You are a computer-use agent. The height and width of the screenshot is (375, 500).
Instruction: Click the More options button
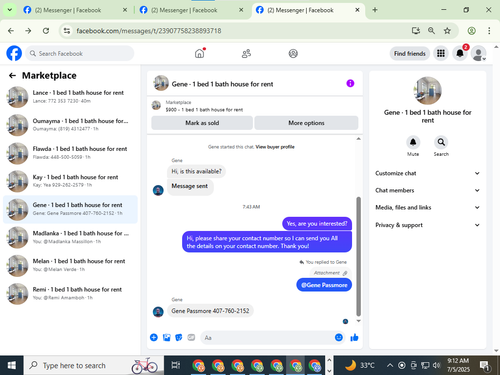tap(306, 123)
